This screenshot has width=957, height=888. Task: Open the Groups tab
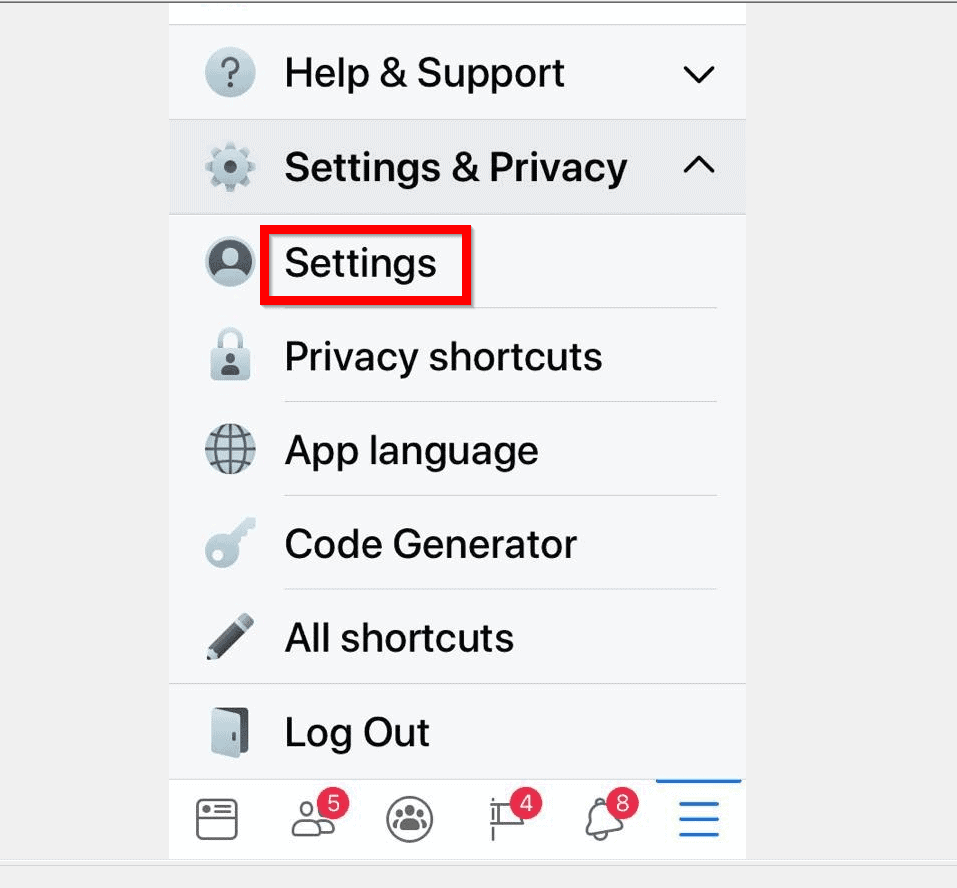(x=410, y=819)
